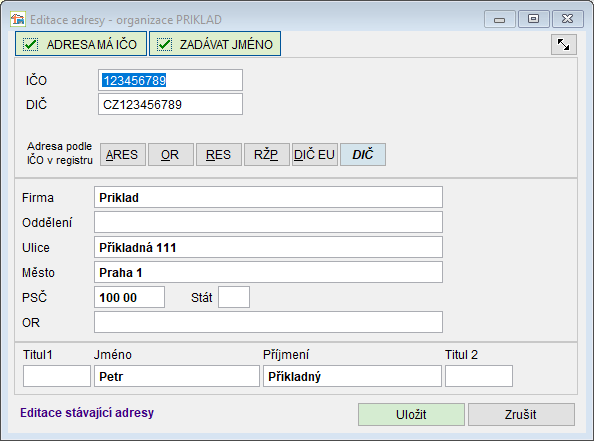The image size is (594, 441).
Task: Restore the window using title bar button
Action: [533, 19]
